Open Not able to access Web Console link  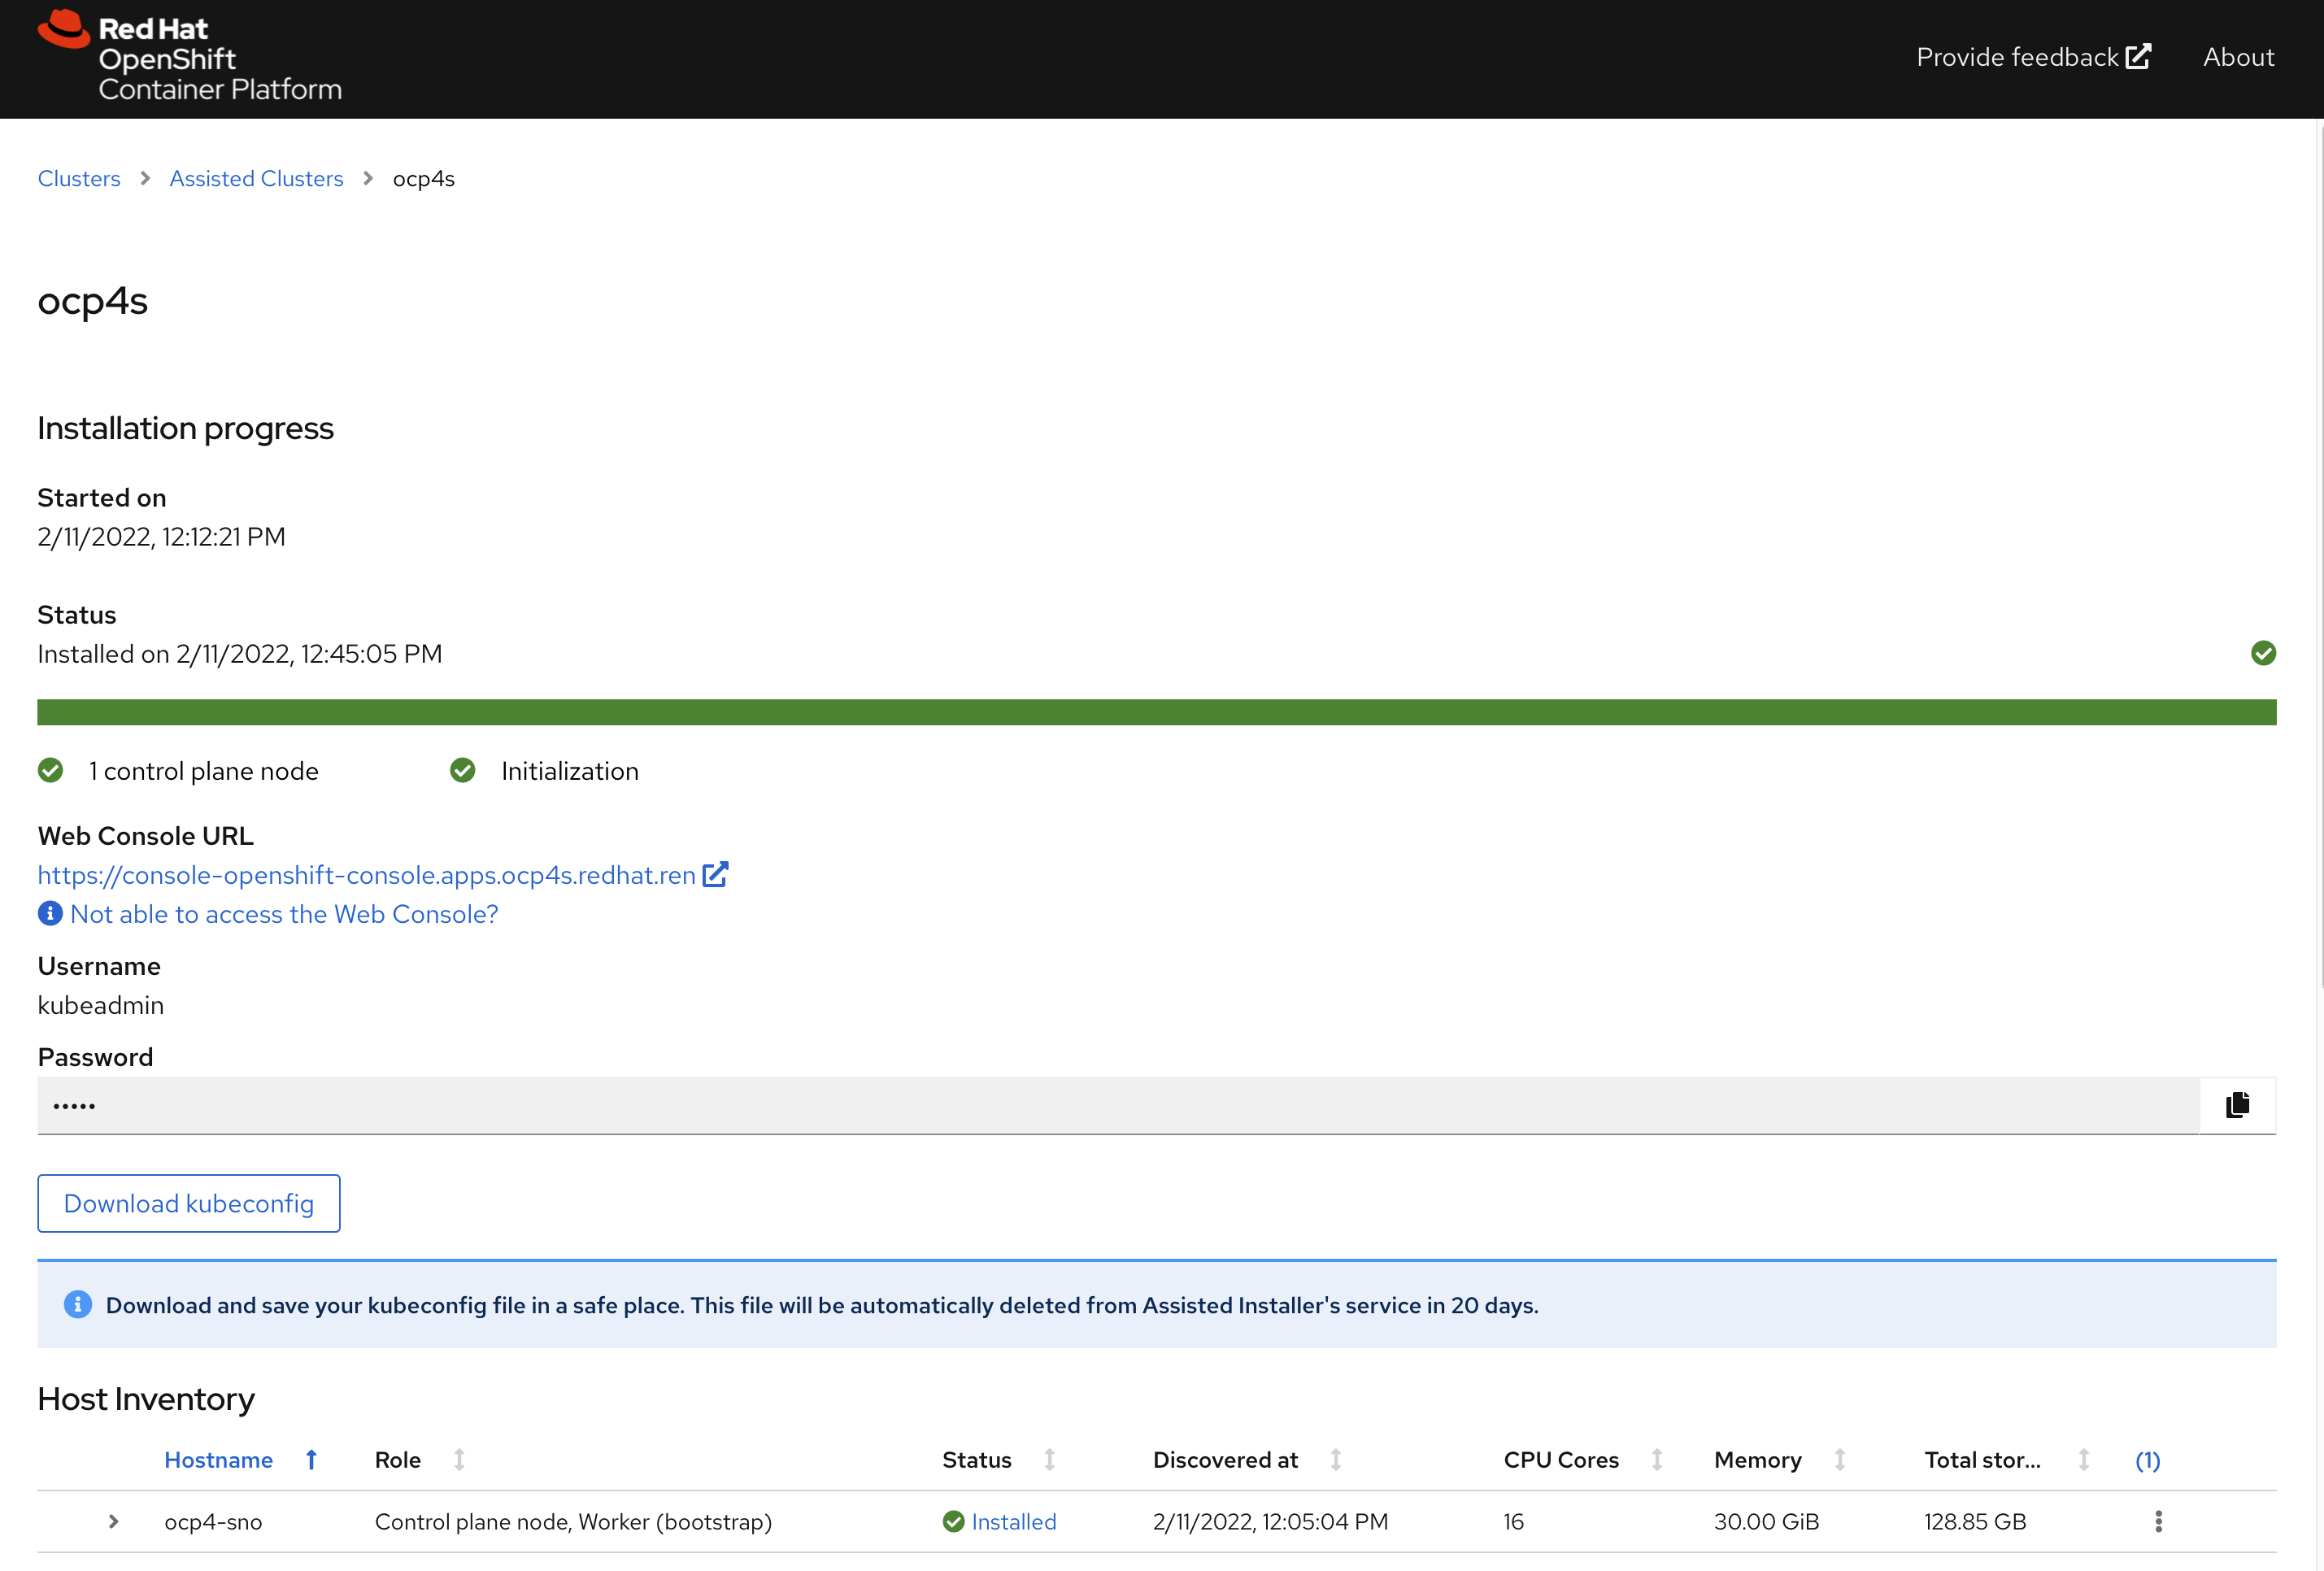click(284, 913)
